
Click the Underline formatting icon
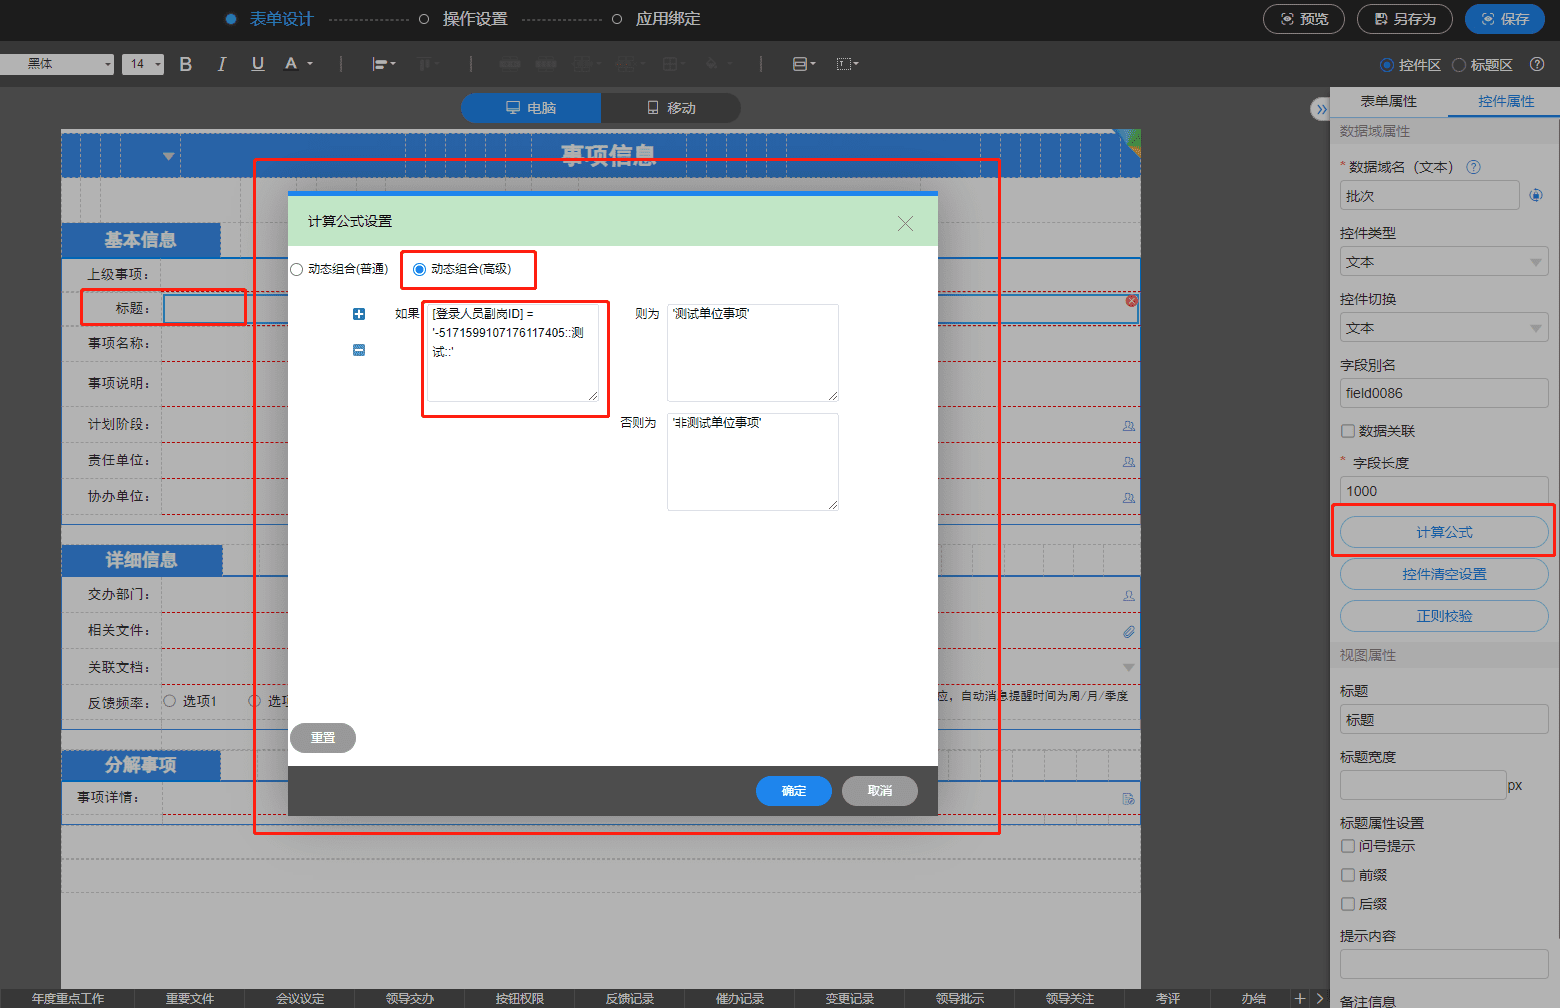click(x=258, y=64)
